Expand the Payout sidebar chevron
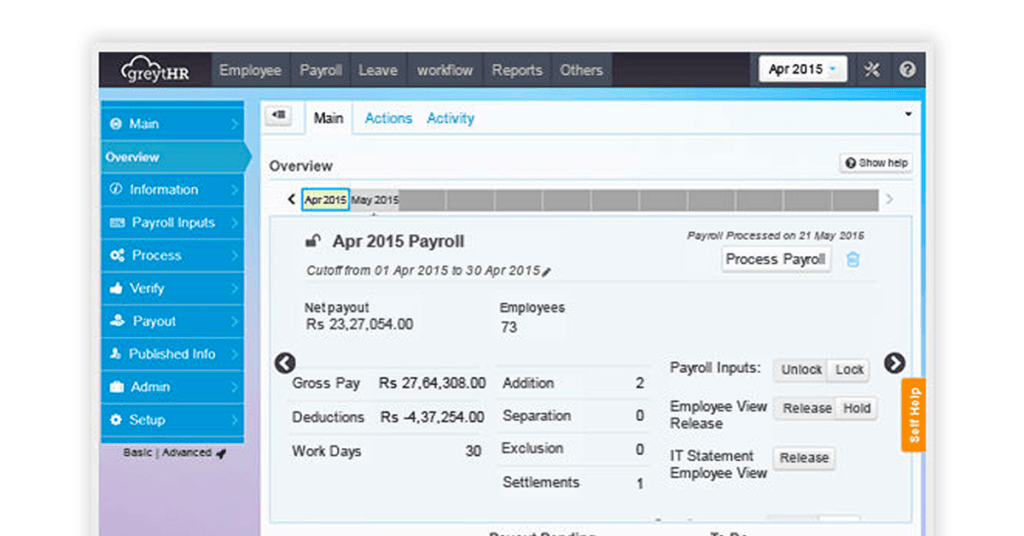The image size is (1024, 536). [x=234, y=321]
